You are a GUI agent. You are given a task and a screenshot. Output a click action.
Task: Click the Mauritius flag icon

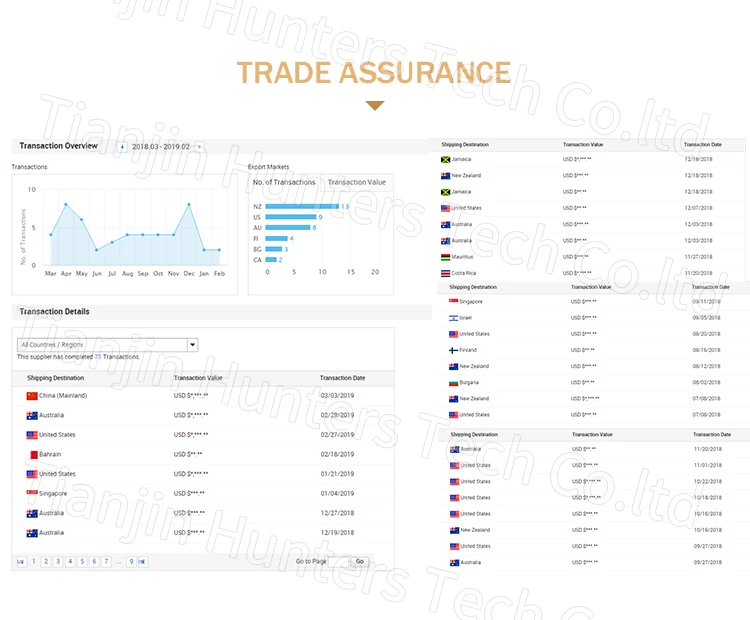(445, 257)
